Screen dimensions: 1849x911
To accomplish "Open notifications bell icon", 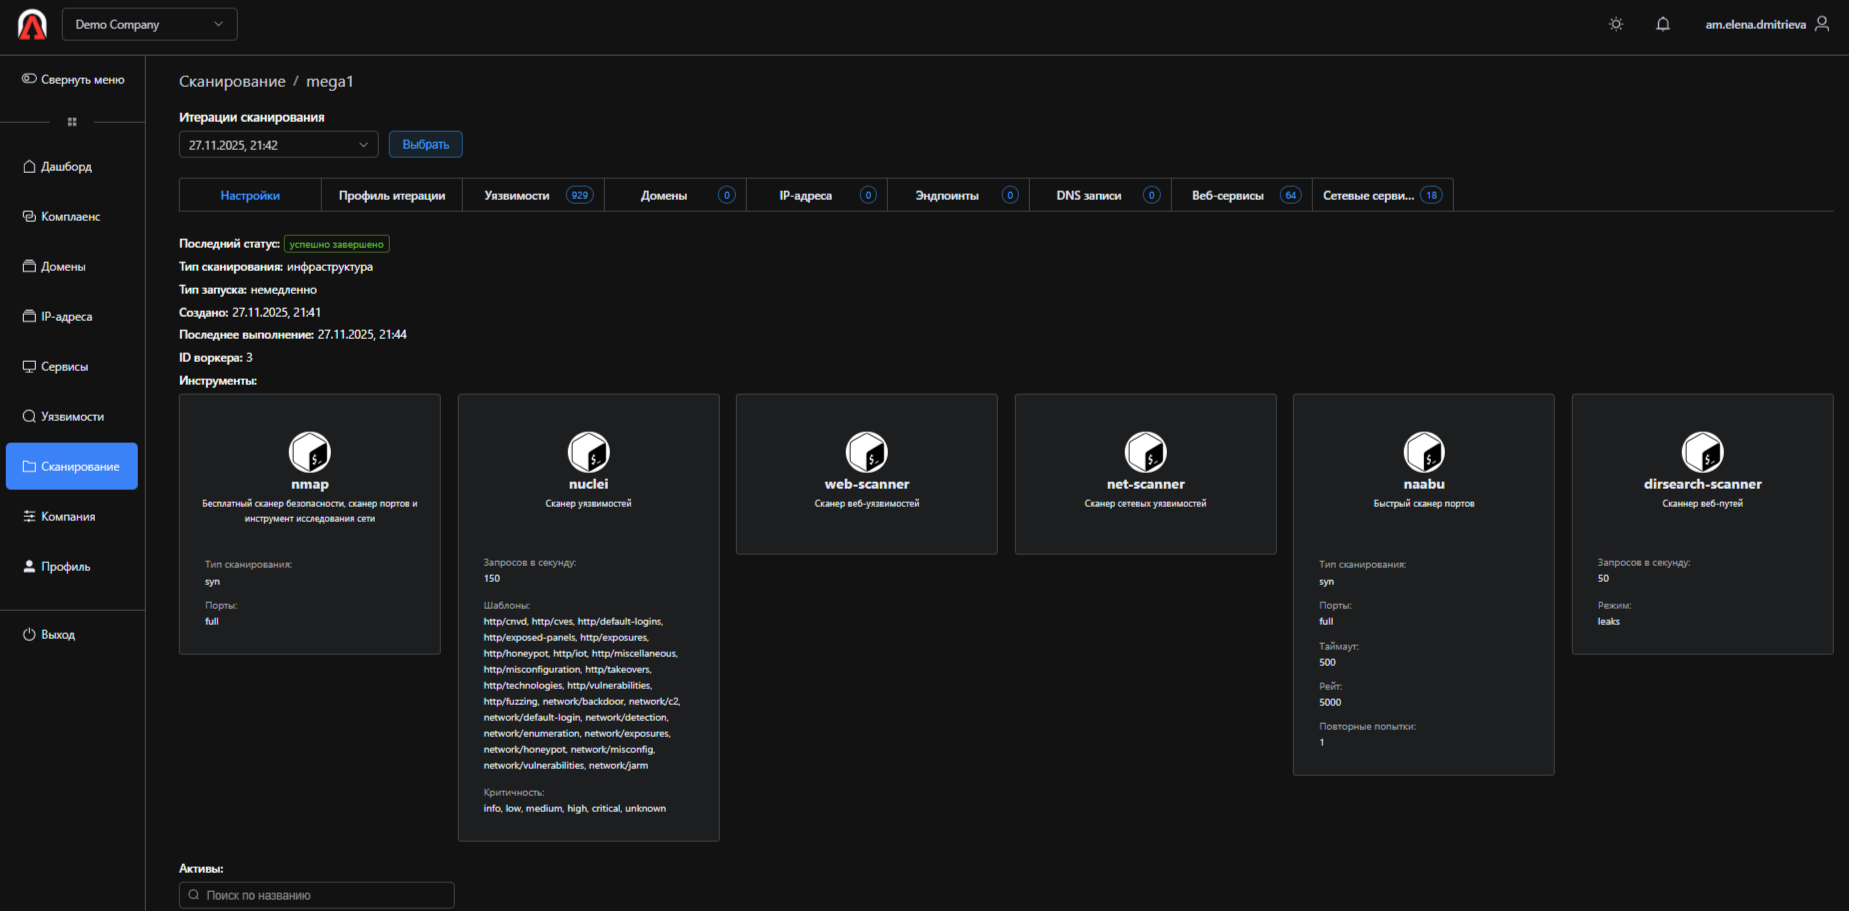I will pyautogui.click(x=1663, y=24).
